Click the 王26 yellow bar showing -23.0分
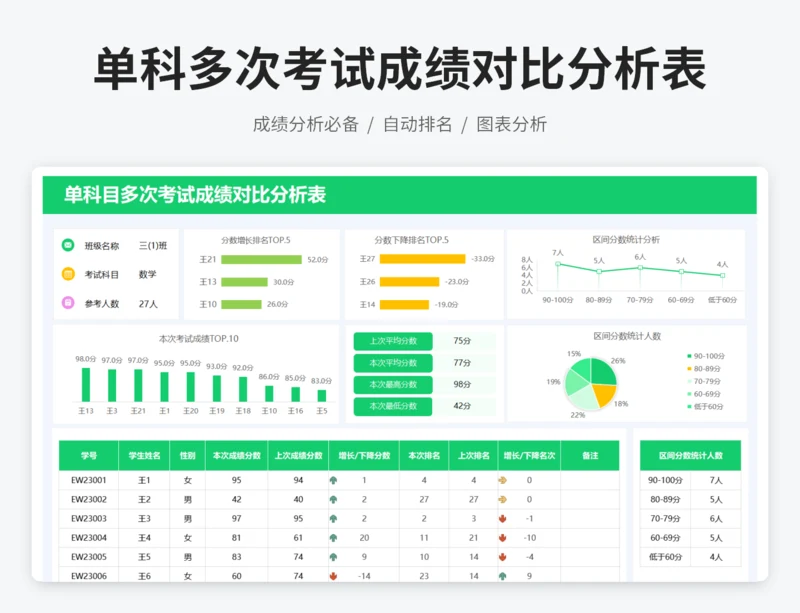Image resolution: width=800 pixels, height=613 pixels. pos(409,282)
